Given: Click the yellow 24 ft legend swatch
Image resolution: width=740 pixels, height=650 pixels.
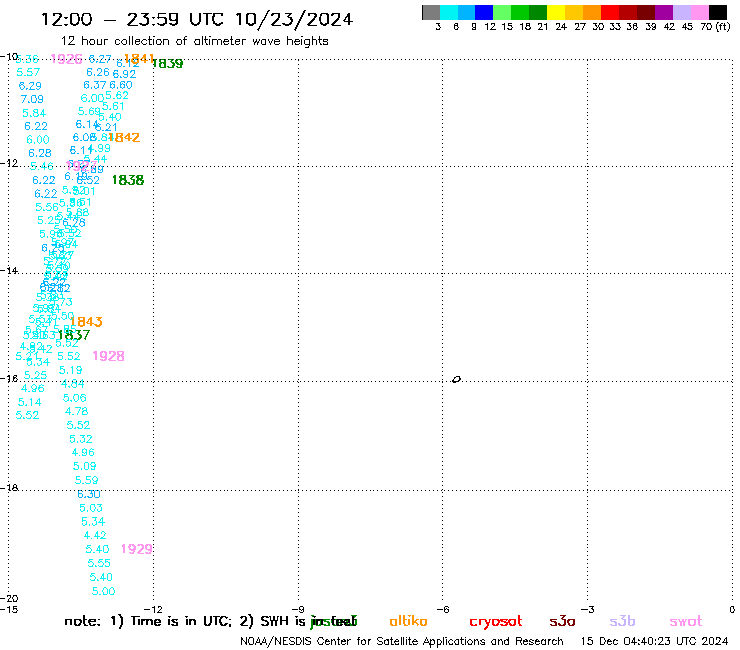Looking at the screenshot, I should pos(556,12).
